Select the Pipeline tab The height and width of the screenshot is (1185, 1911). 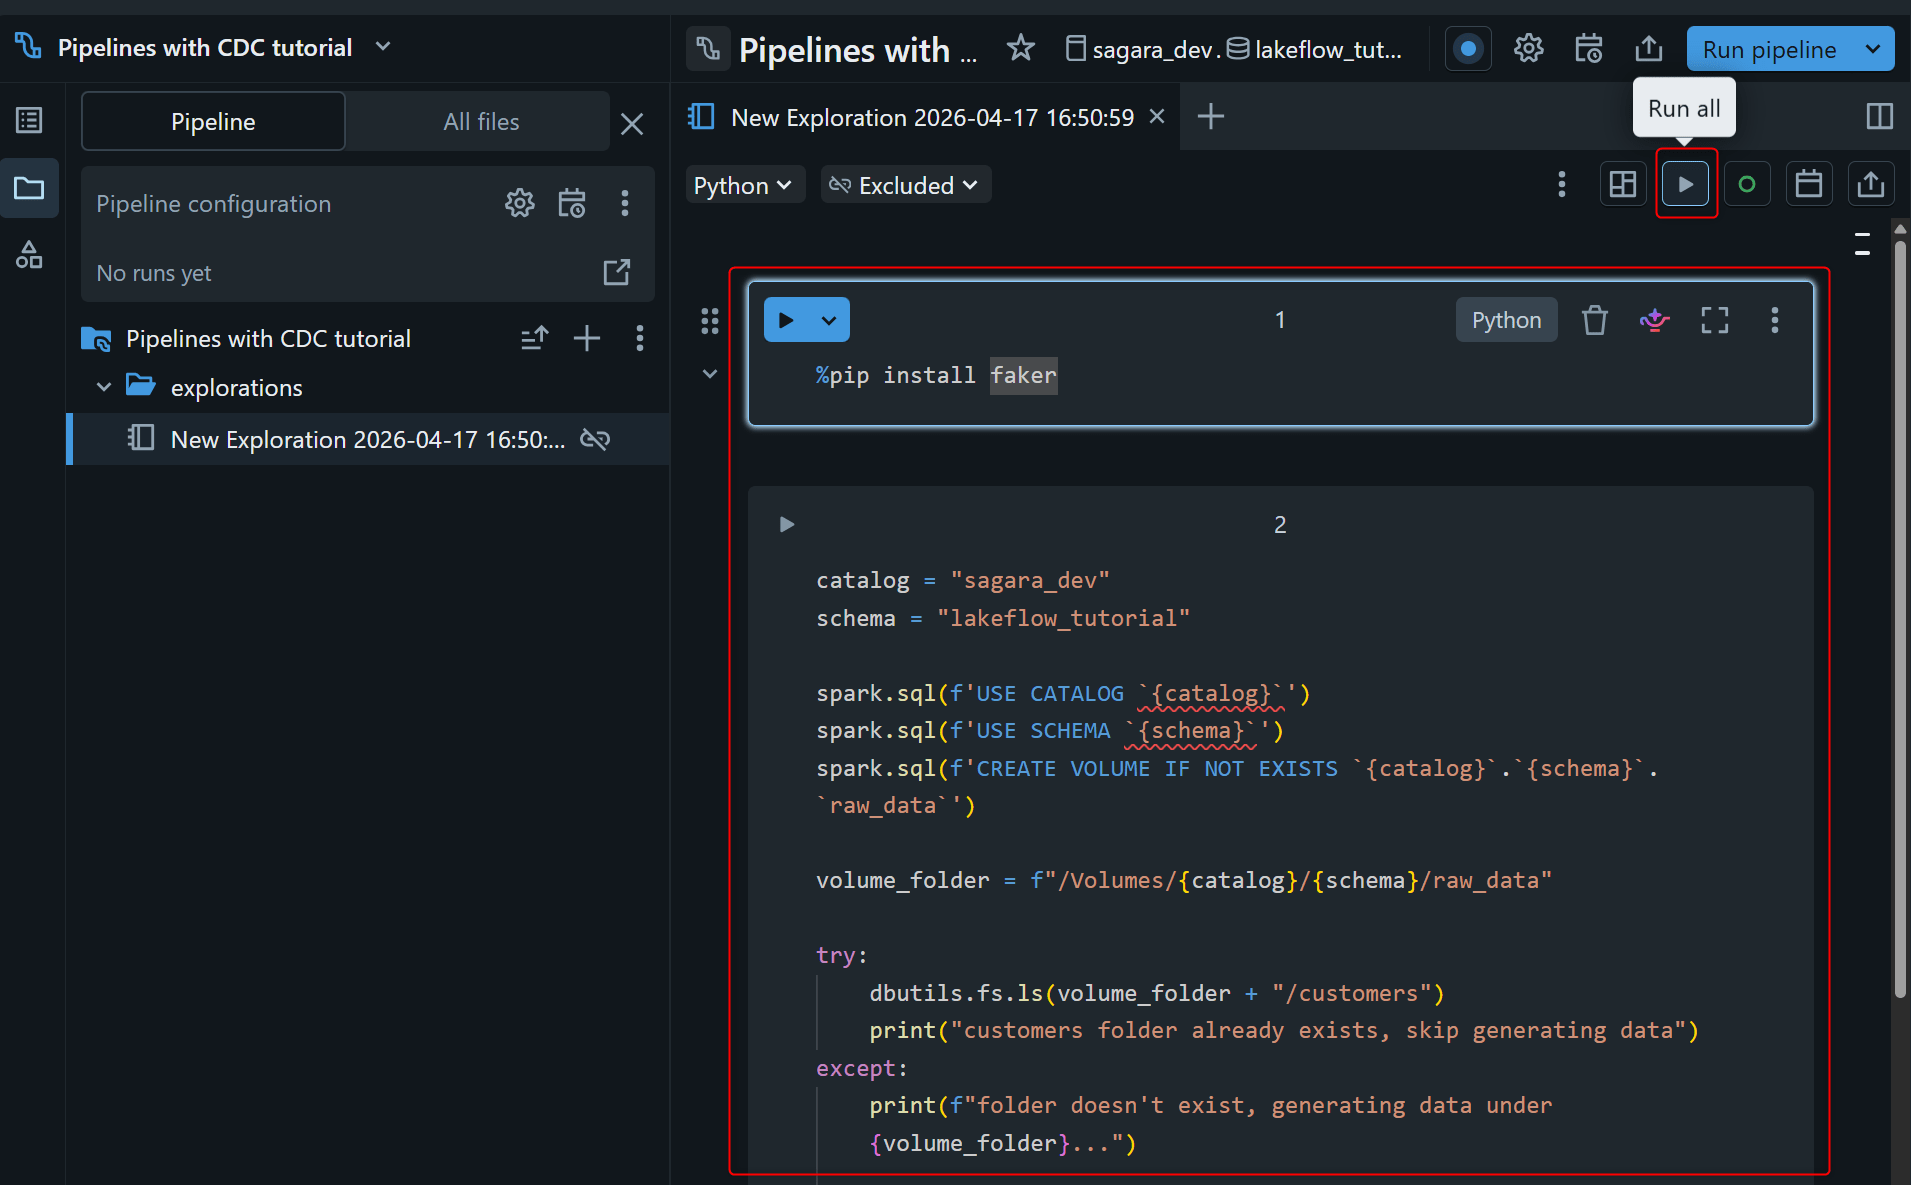[x=213, y=122]
